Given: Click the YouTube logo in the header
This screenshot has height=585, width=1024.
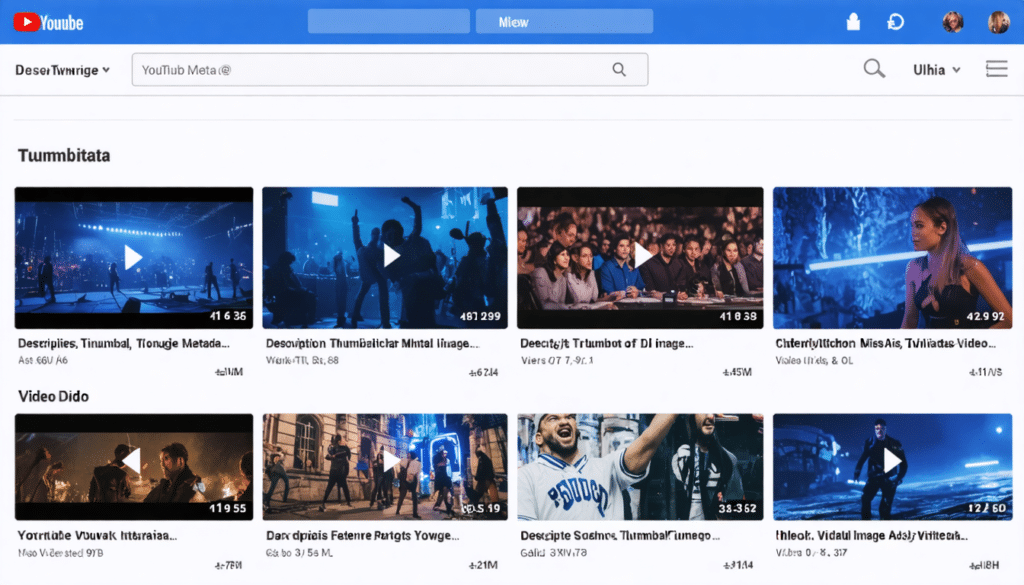Looking at the screenshot, I should click(x=48, y=23).
